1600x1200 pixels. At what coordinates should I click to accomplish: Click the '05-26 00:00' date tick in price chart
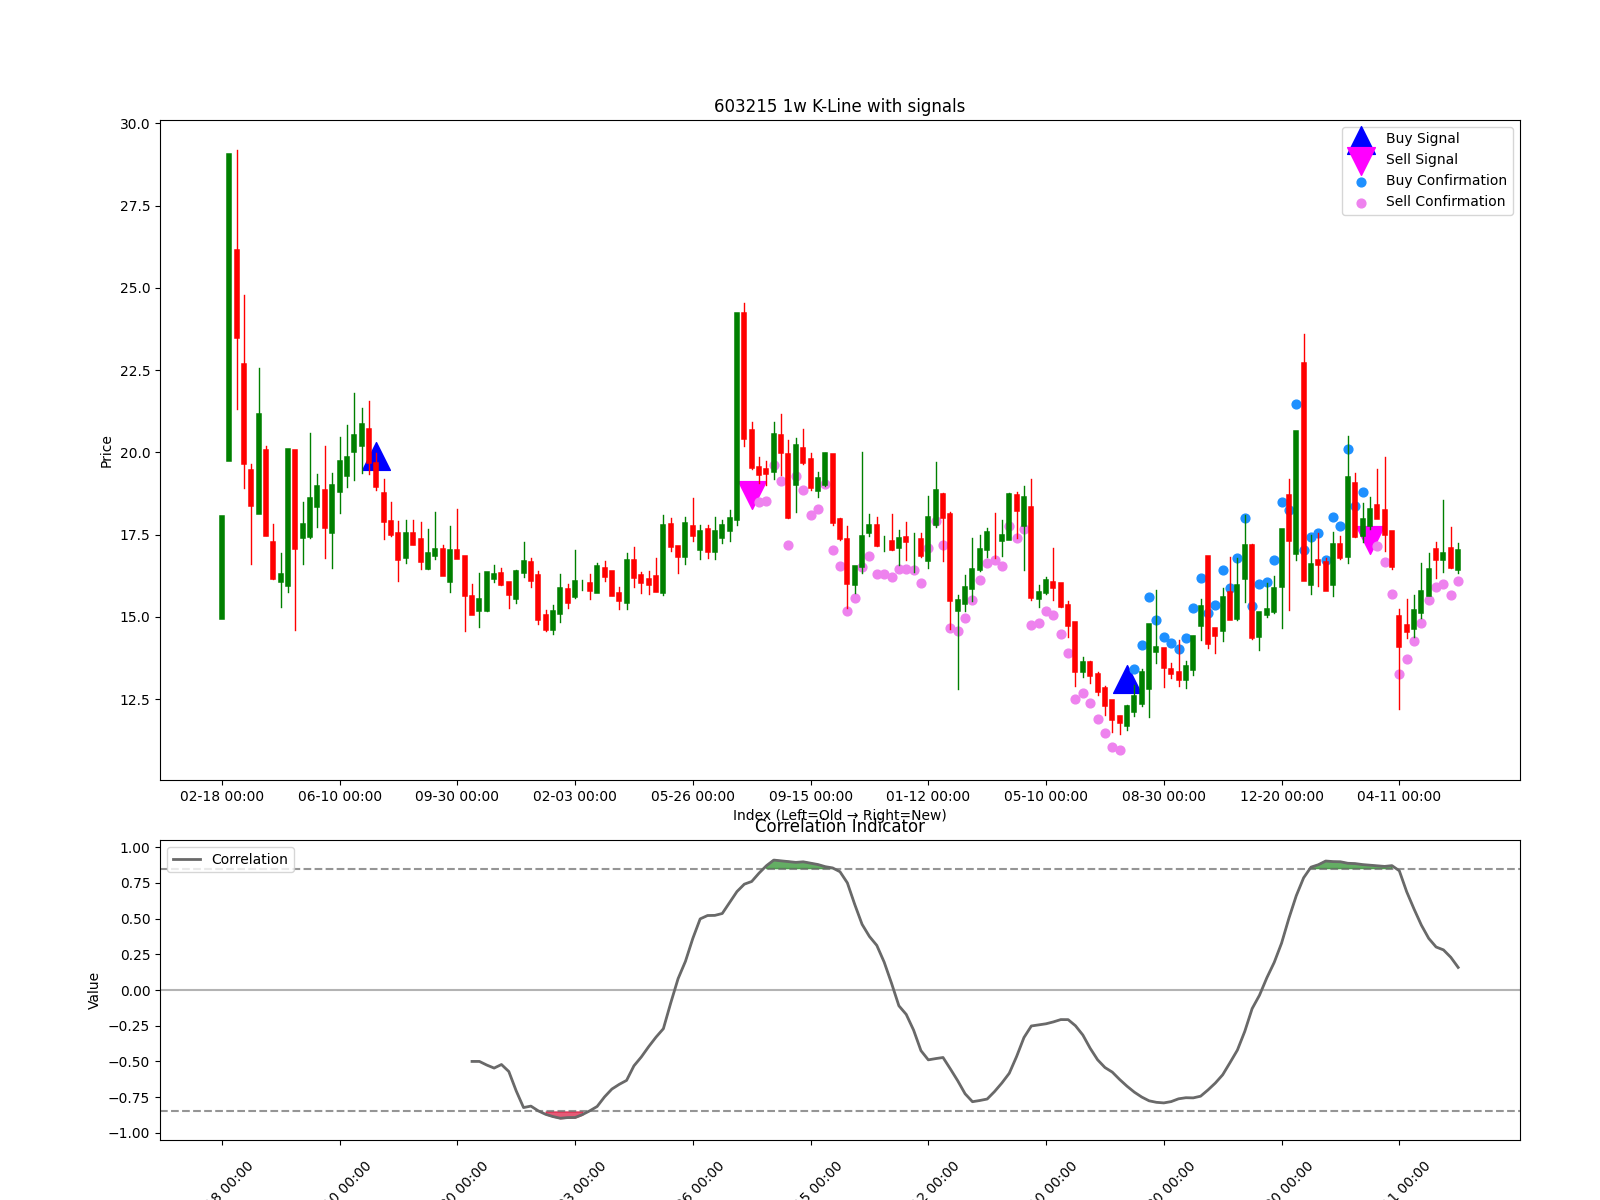pyautogui.click(x=693, y=796)
